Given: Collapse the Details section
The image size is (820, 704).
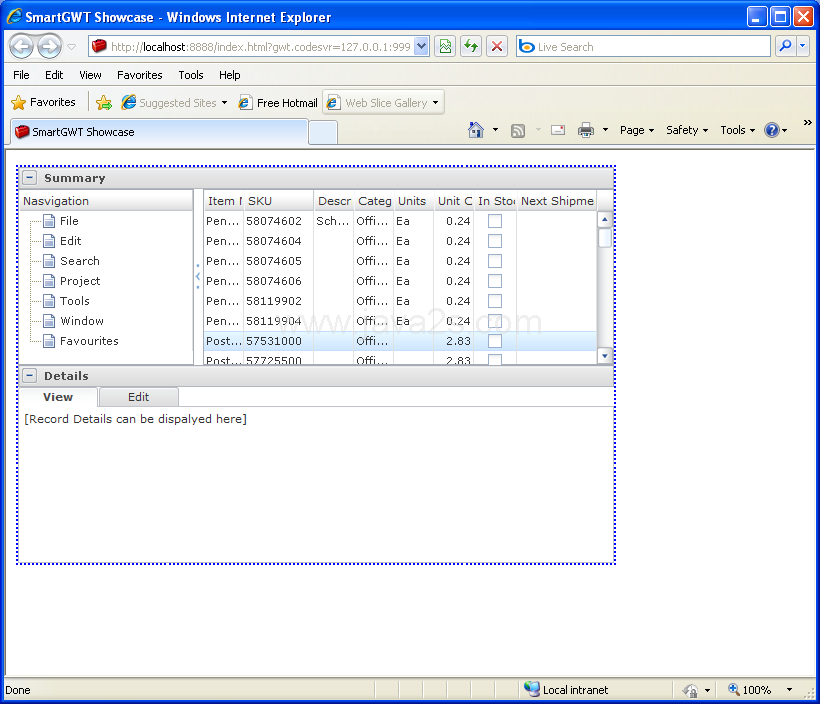Looking at the screenshot, I should coord(30,376).
